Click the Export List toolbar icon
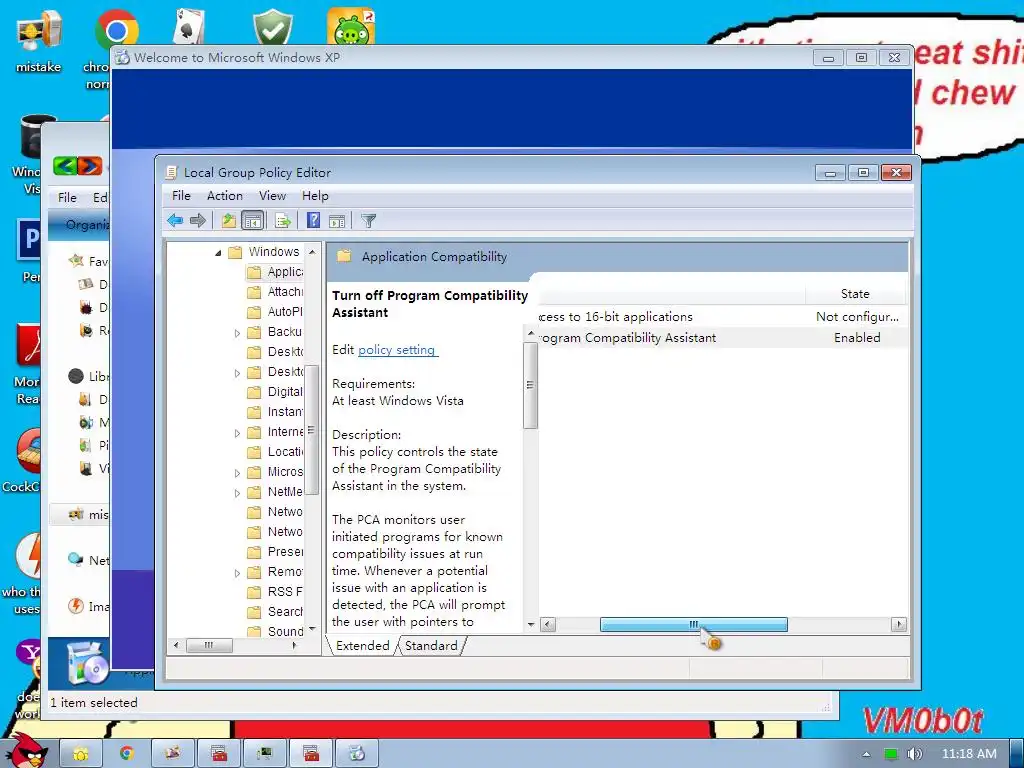The width and height of the screenshot is (1024, 768). coord(283,221)
